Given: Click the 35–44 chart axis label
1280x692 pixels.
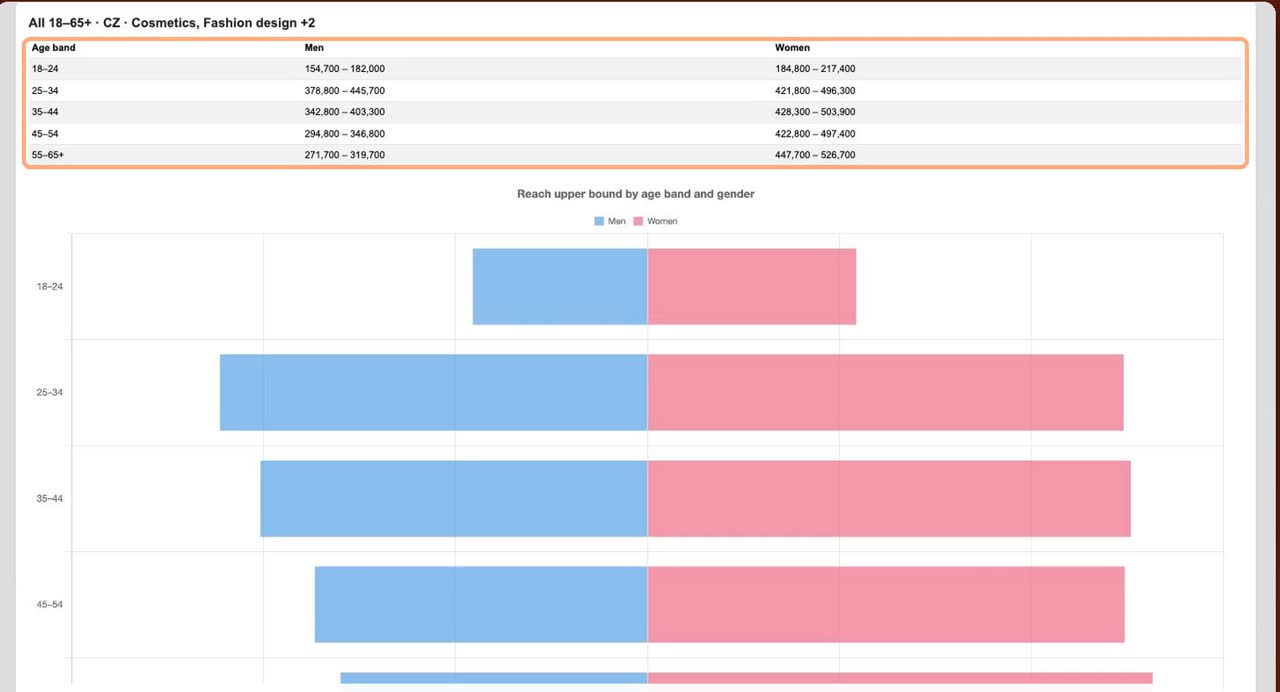Looking at the screenshot, I should coord(50,499).
